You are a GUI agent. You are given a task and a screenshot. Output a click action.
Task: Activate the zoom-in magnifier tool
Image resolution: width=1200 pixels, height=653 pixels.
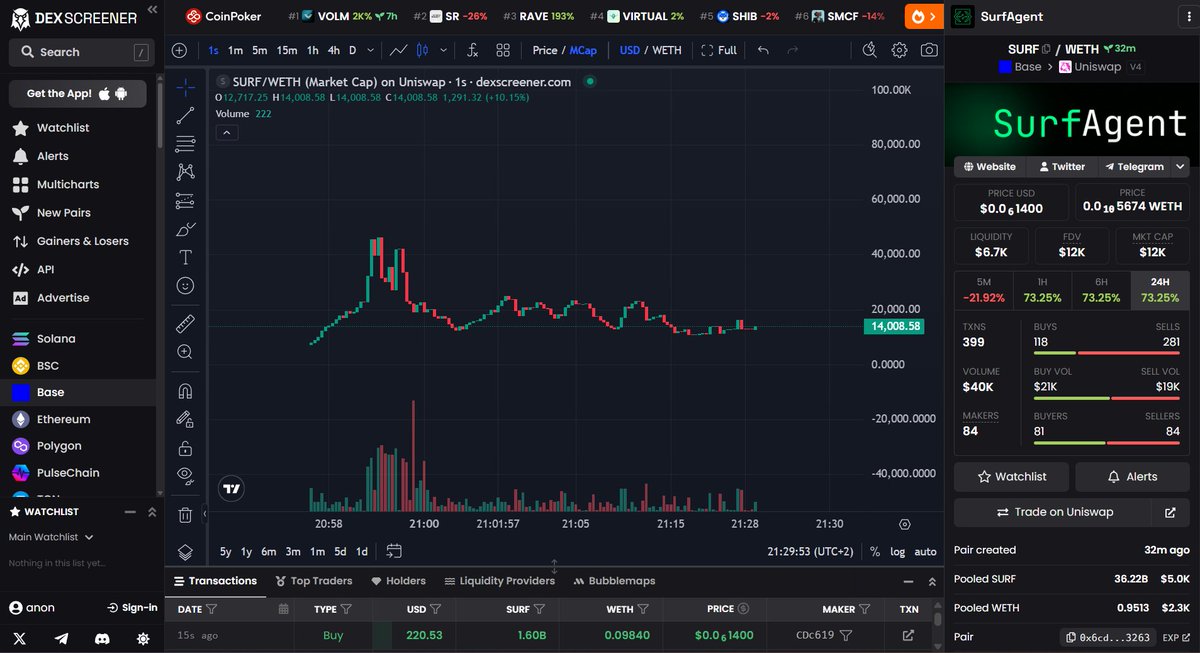click(185, 352)
